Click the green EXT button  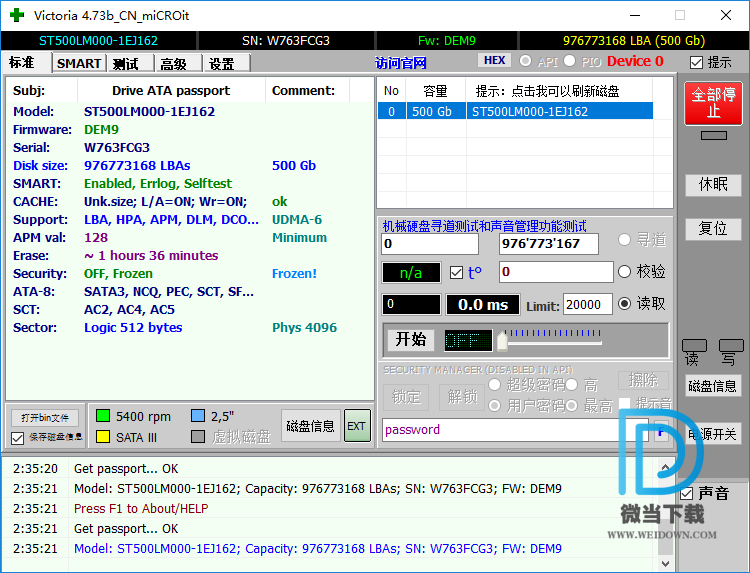point(357,426)
